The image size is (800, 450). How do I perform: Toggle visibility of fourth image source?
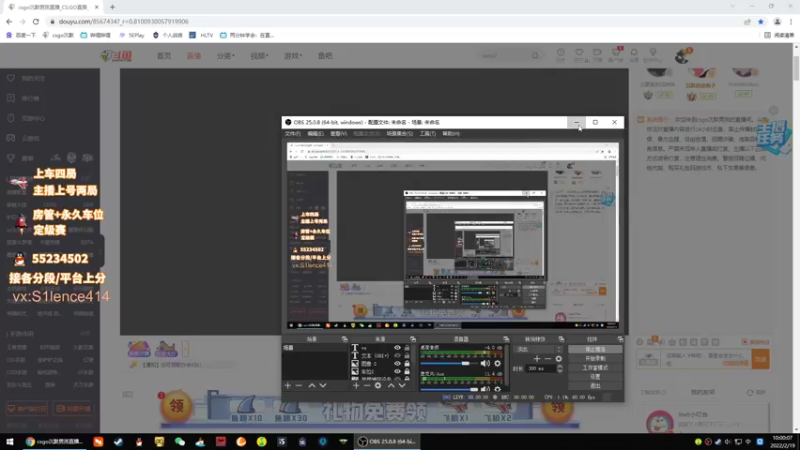click(x=397, y=372)
